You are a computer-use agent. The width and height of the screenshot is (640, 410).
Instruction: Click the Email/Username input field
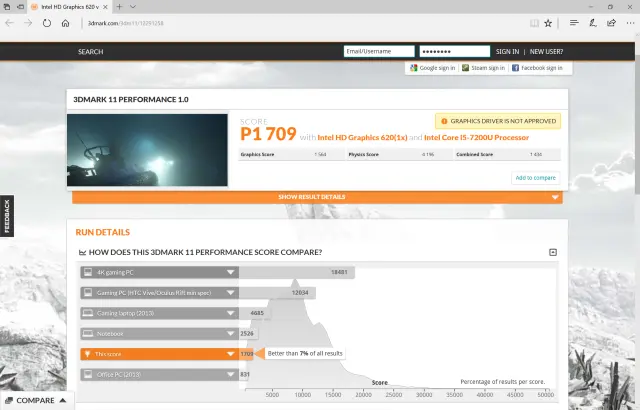click(378, 51)
